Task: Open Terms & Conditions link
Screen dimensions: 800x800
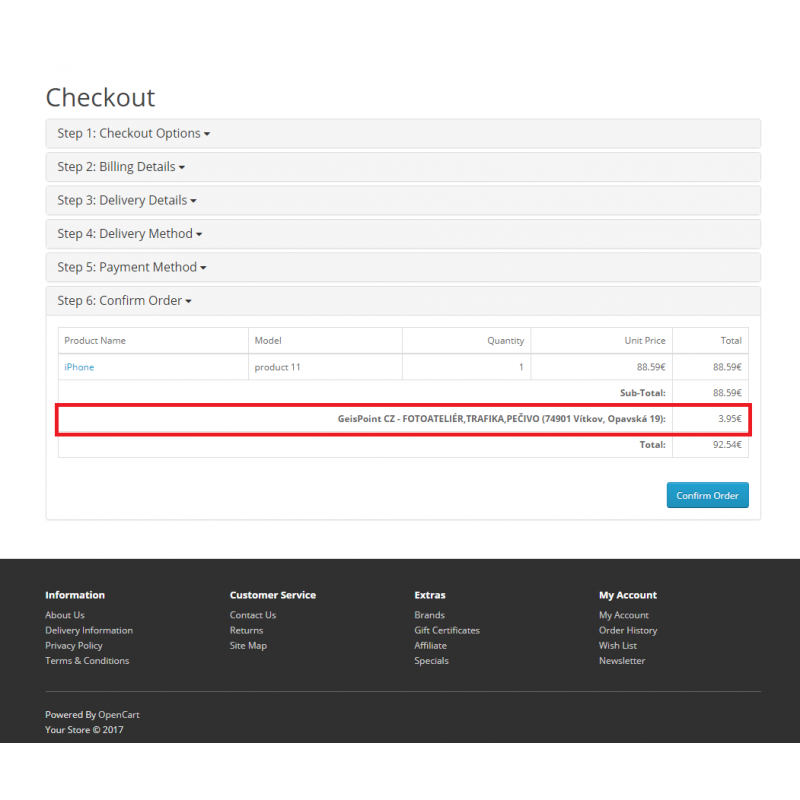Action: [x=87, y=660]
